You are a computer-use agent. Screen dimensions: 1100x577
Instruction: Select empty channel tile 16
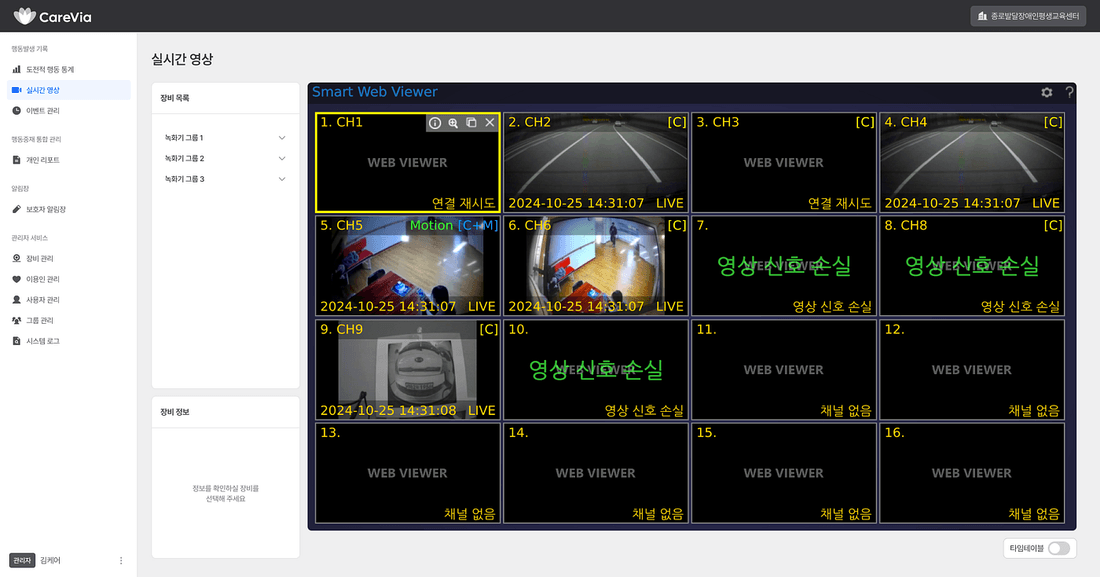click(x=972, y=473)
